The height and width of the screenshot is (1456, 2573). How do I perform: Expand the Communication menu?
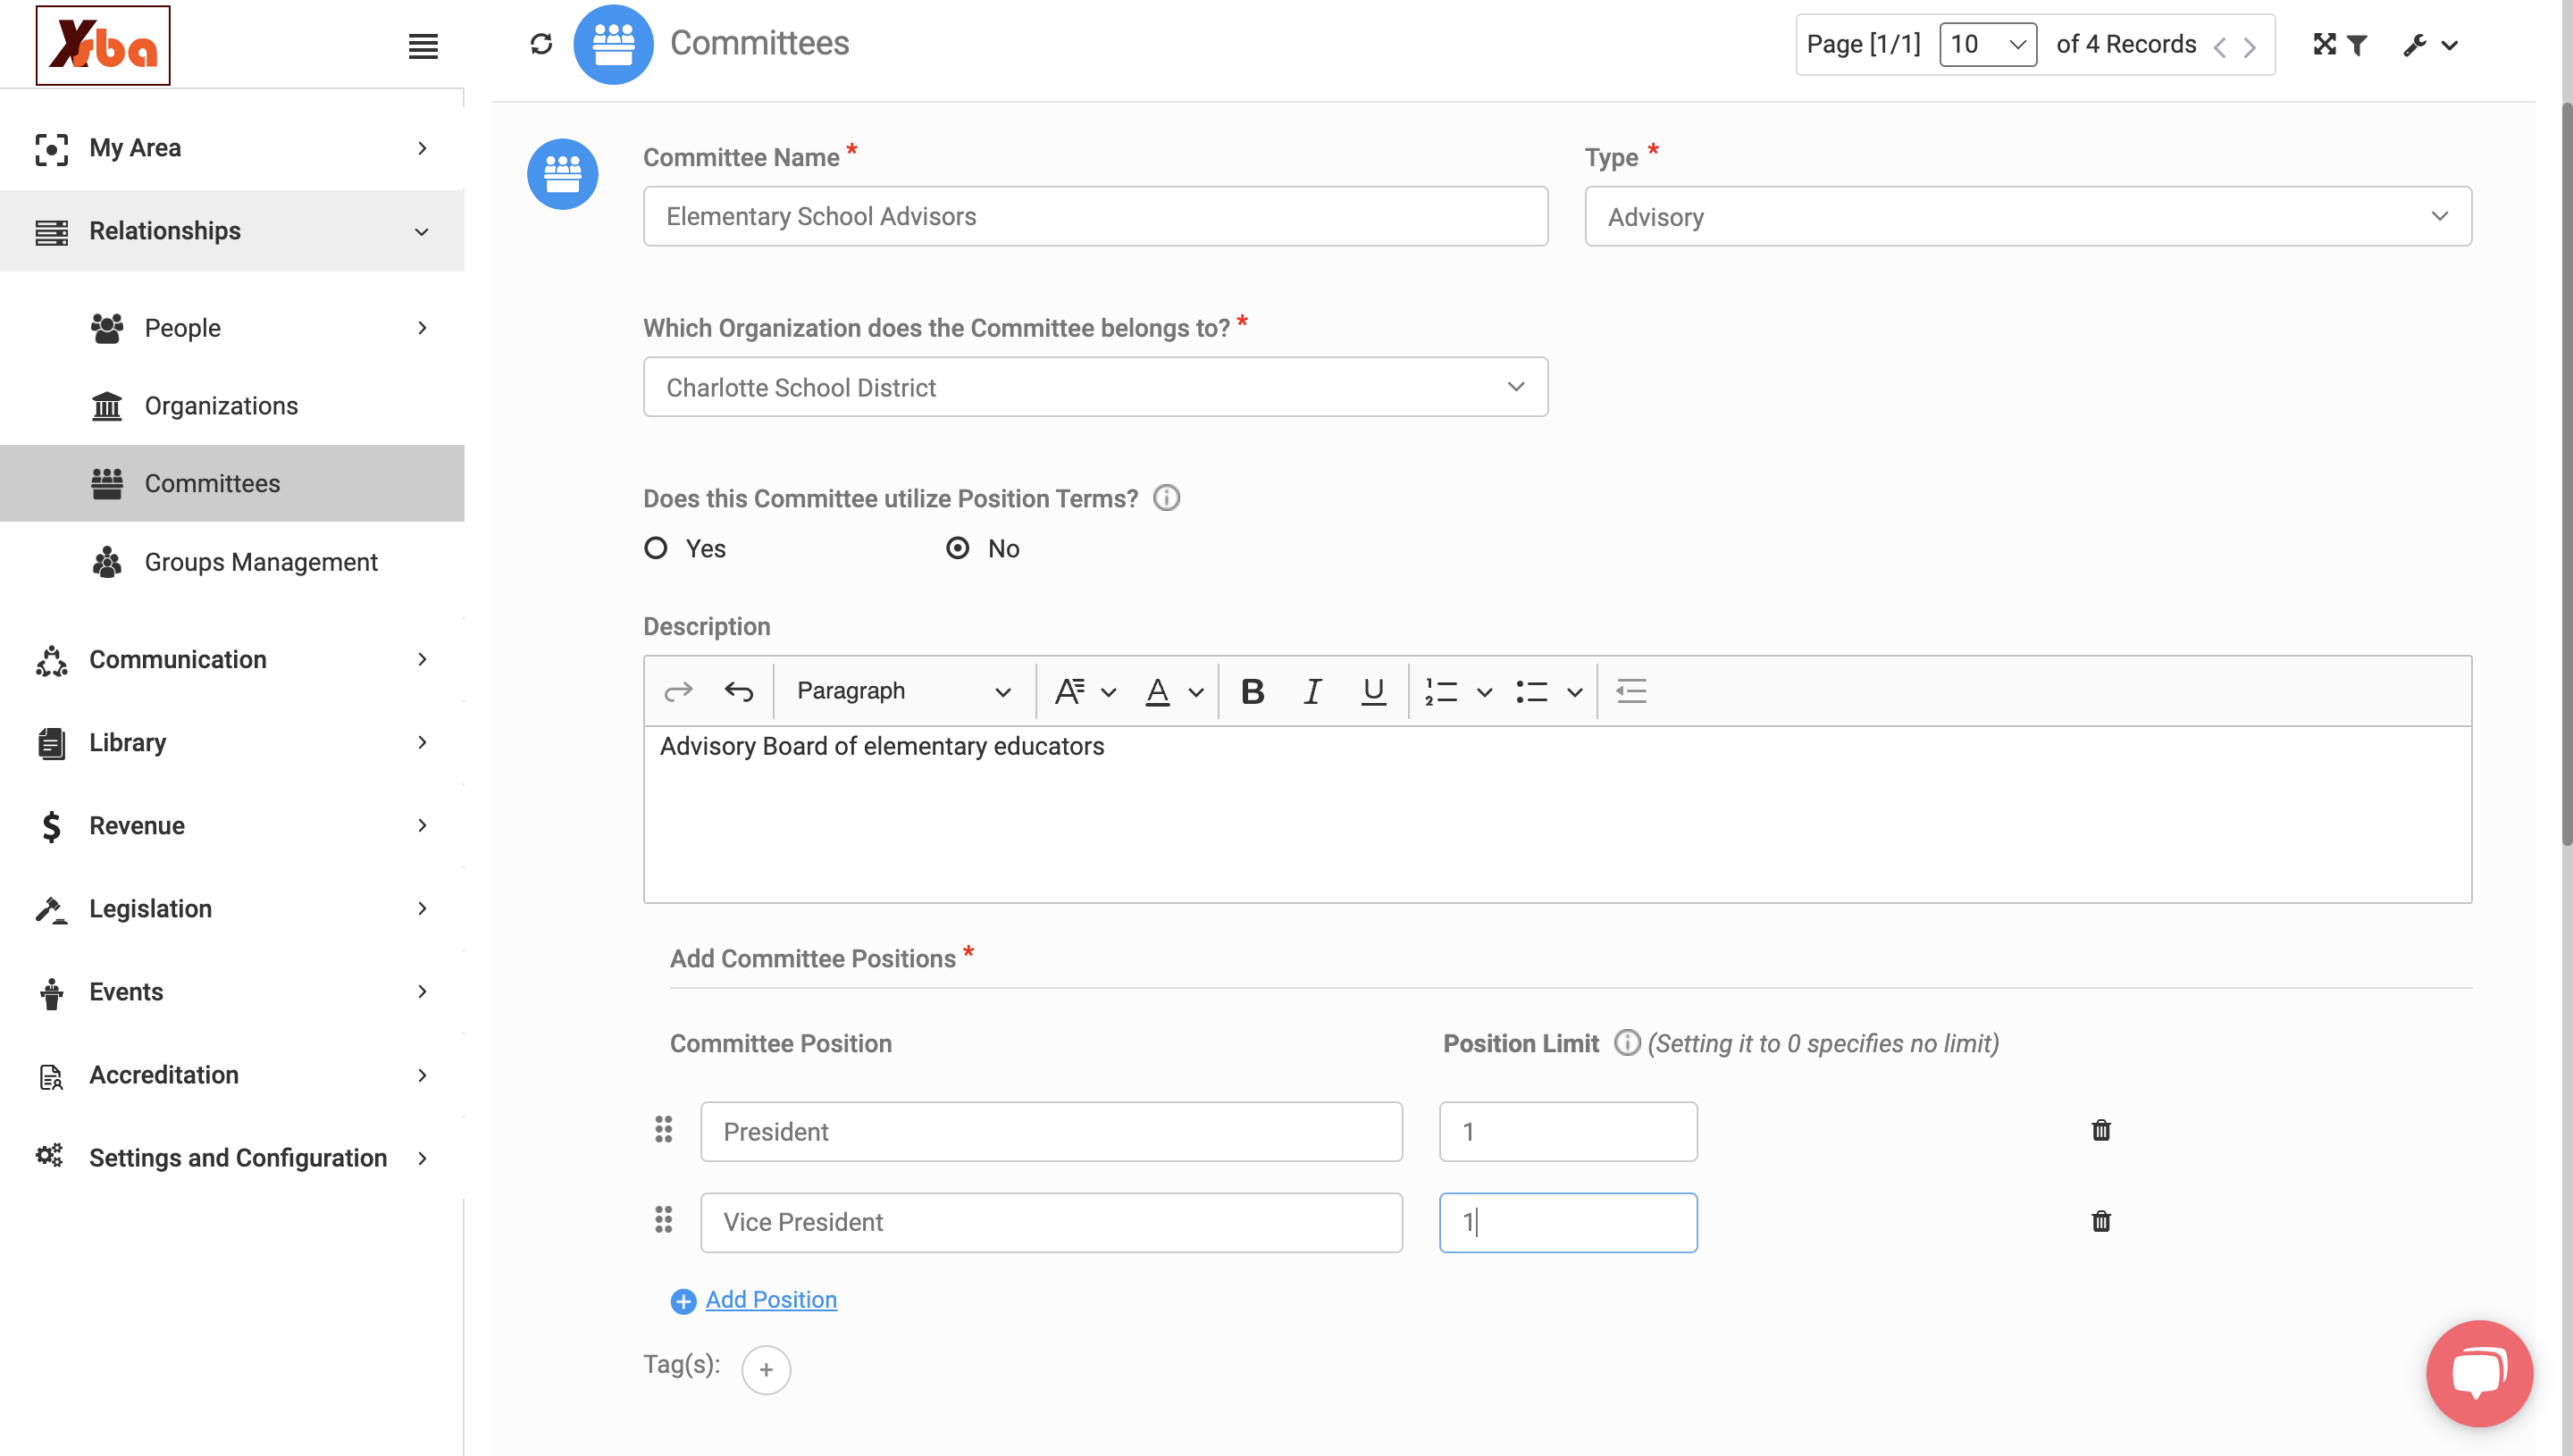click(232, 659)
